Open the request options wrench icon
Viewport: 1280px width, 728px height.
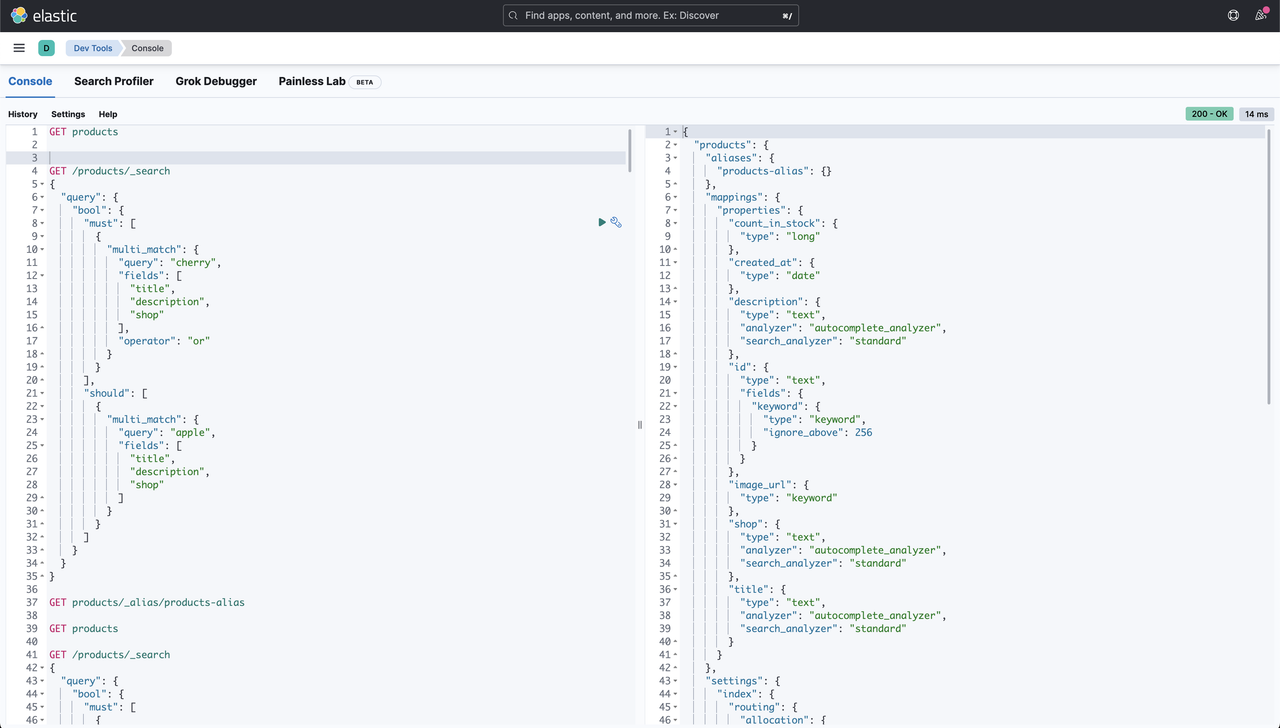coord(617,222)
